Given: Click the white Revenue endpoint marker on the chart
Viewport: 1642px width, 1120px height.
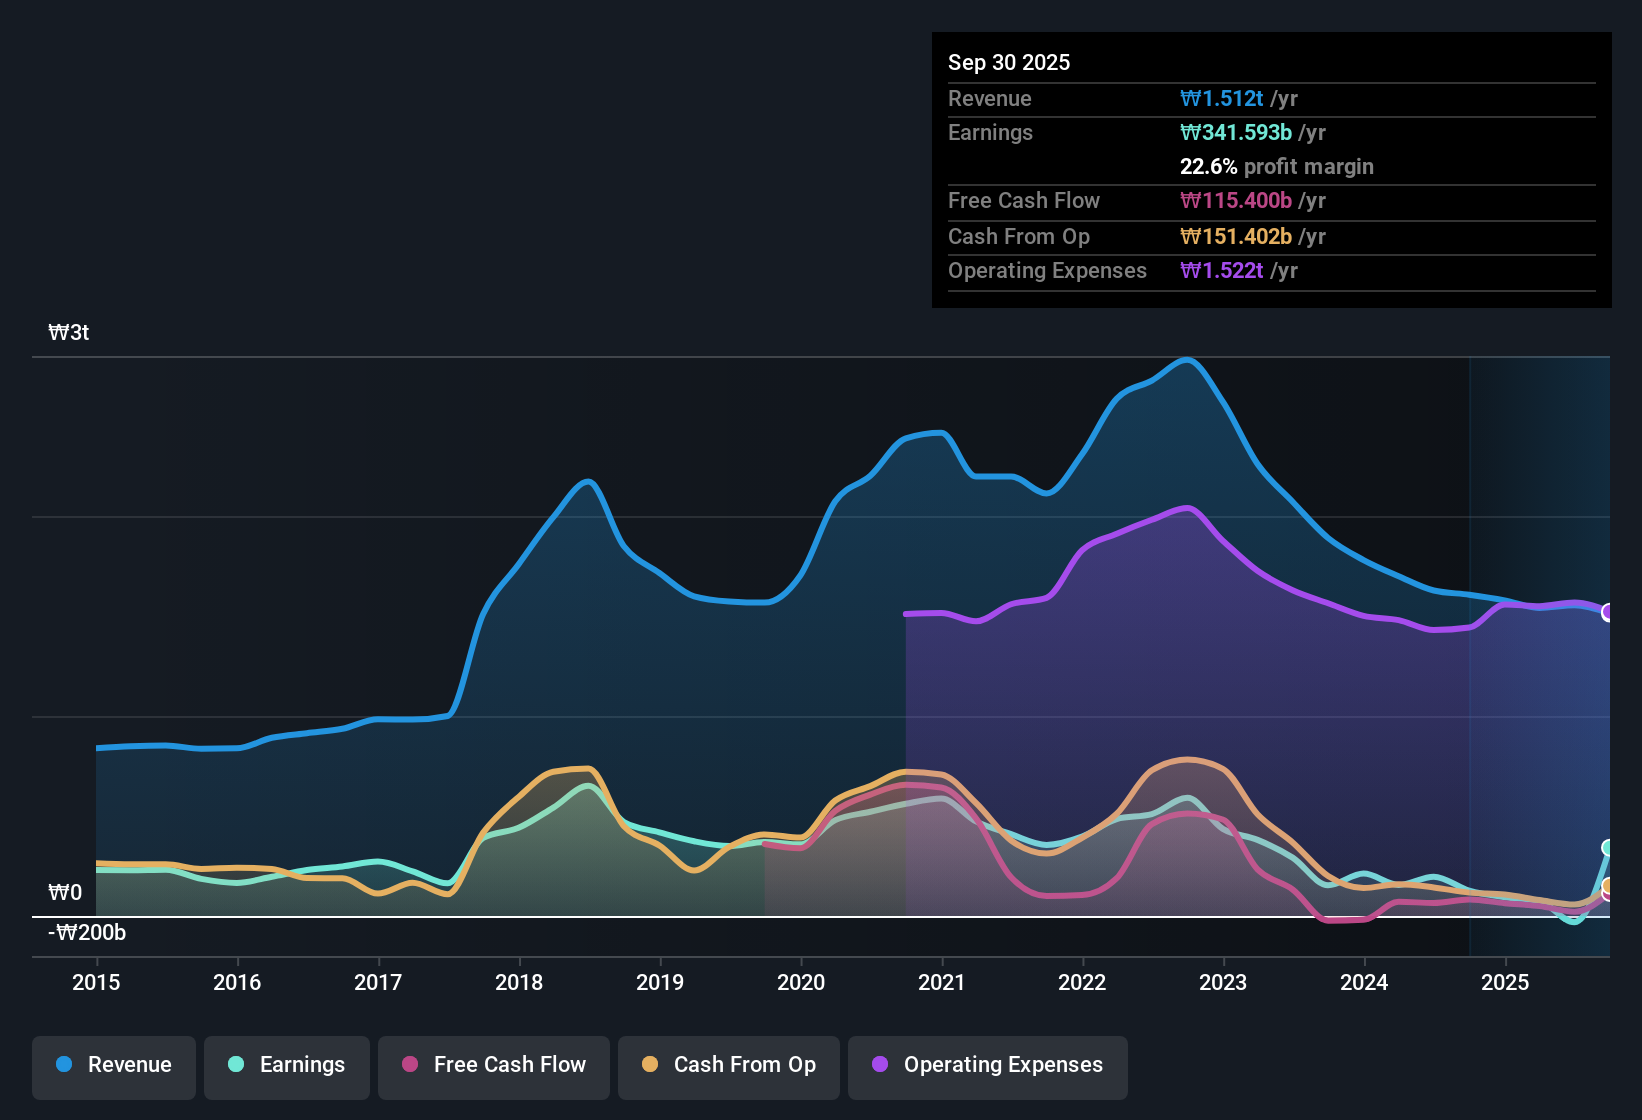Looking at the screenshot, I should coord(1609,616).
